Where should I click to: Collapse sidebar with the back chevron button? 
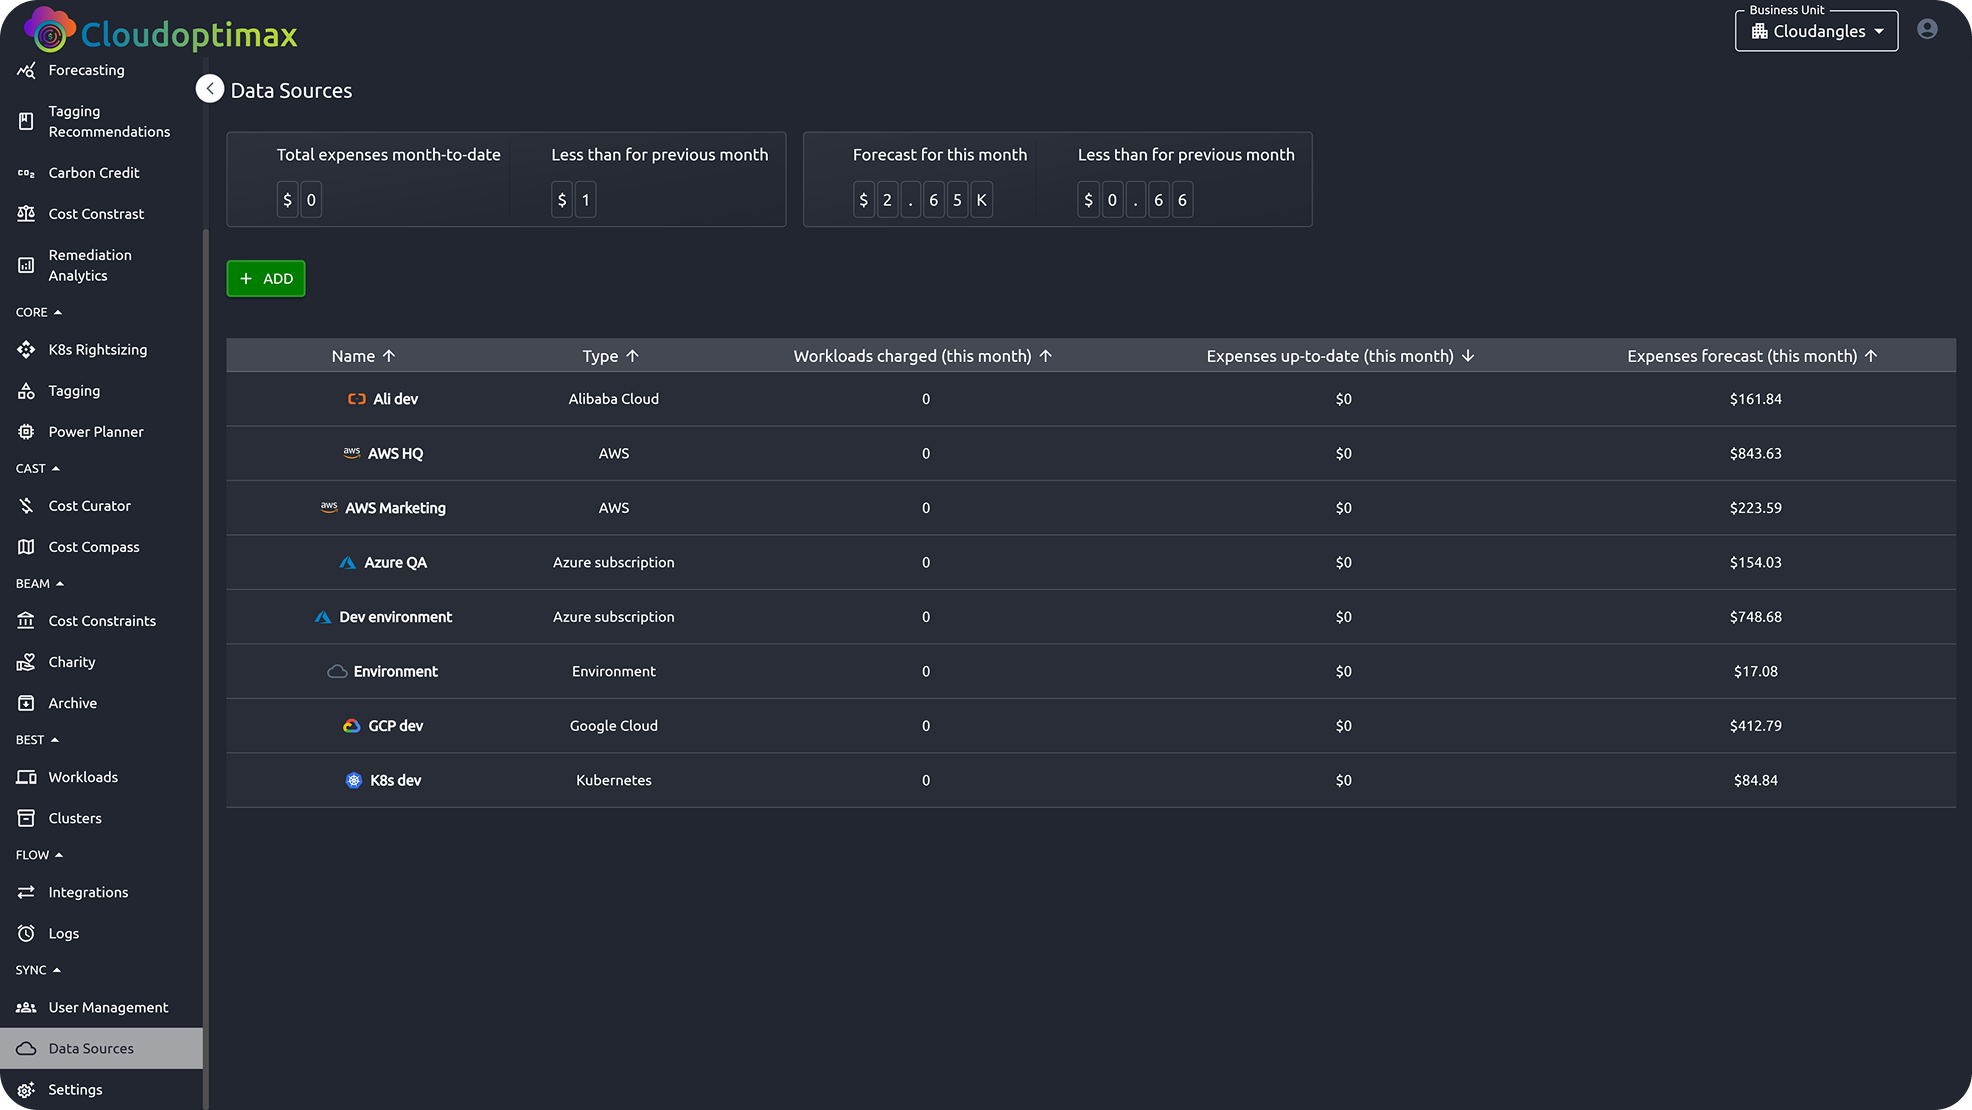pyautogui.click(x=210, y=89)
